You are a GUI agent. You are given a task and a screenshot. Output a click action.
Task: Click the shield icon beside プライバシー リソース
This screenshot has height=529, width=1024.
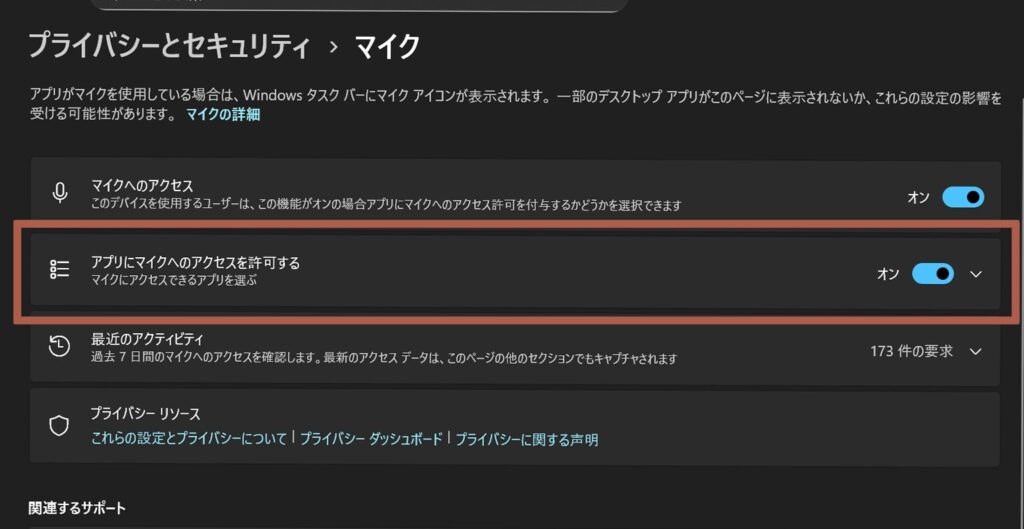tap(60, 425)
